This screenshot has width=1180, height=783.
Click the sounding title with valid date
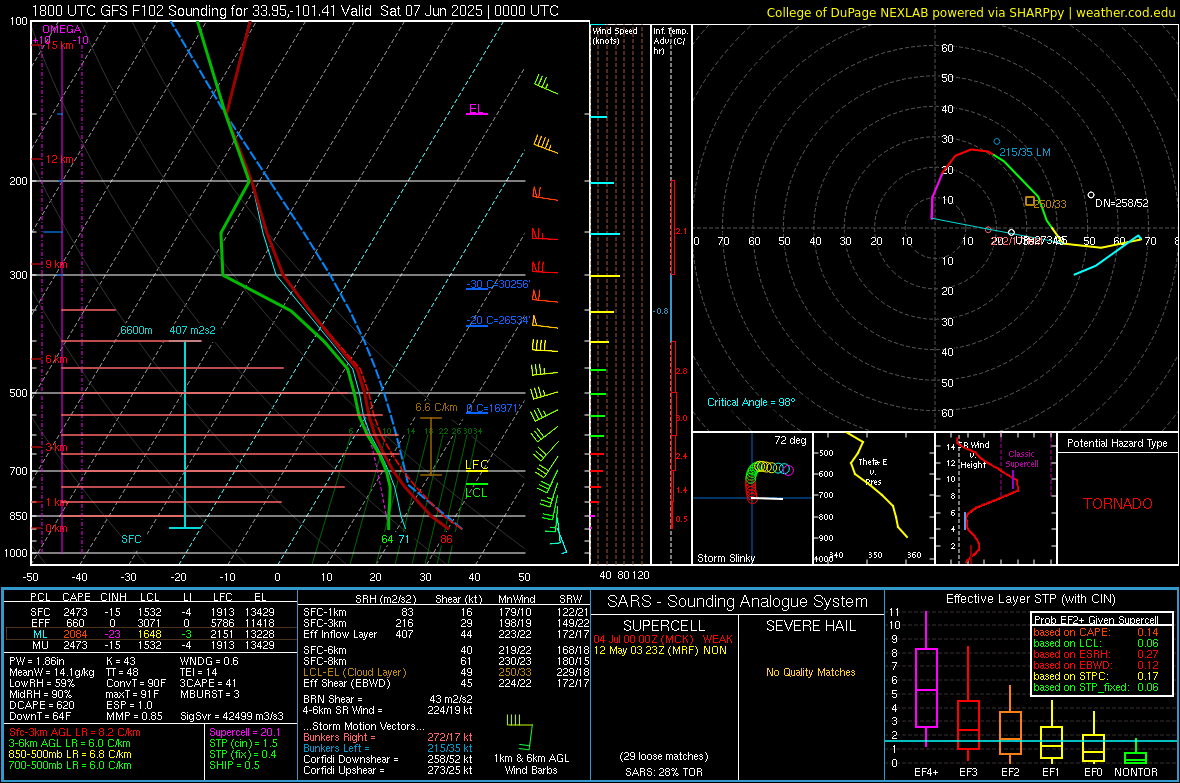tap(295, 11)
